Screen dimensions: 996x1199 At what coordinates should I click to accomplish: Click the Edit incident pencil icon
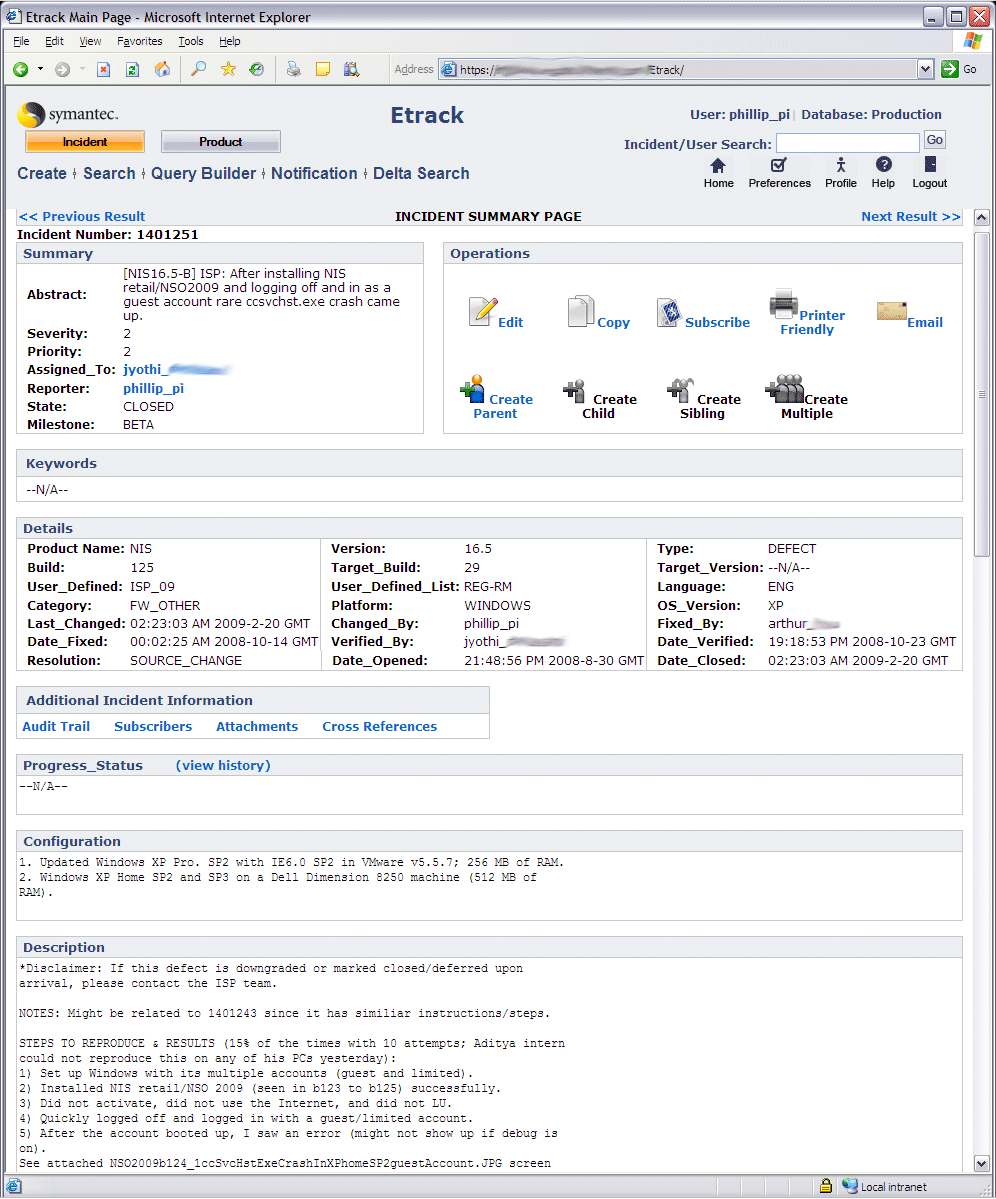coord(483,312)
